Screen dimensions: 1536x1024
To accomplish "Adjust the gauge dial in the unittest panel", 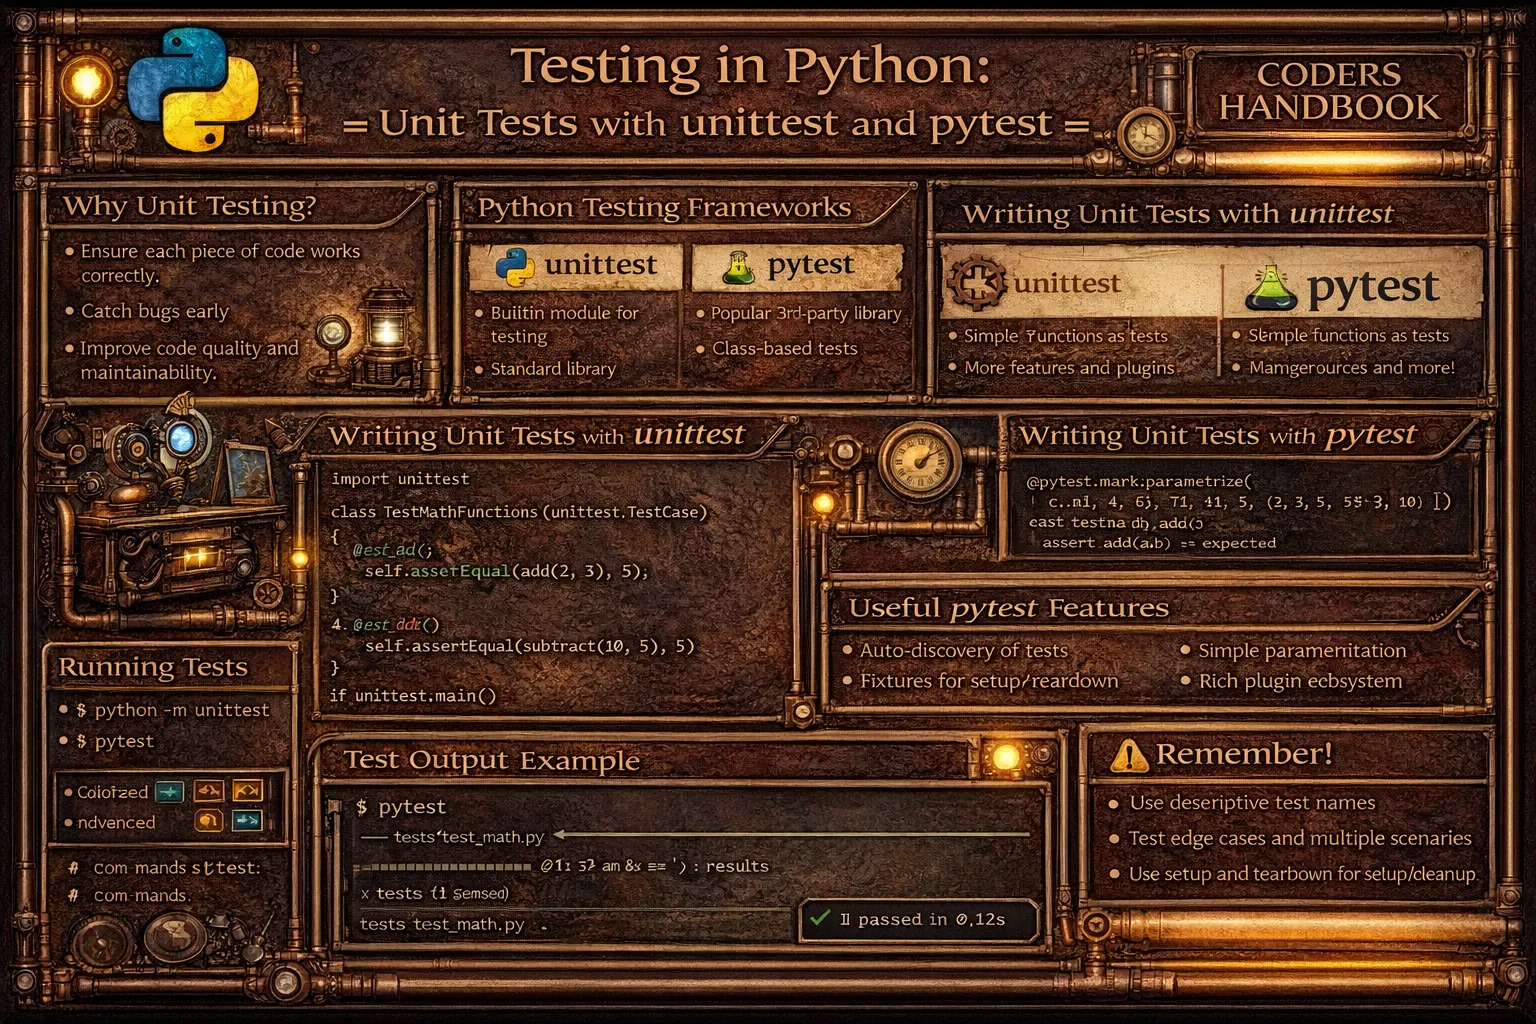I will pyautogui.click(x=919, y=462).
